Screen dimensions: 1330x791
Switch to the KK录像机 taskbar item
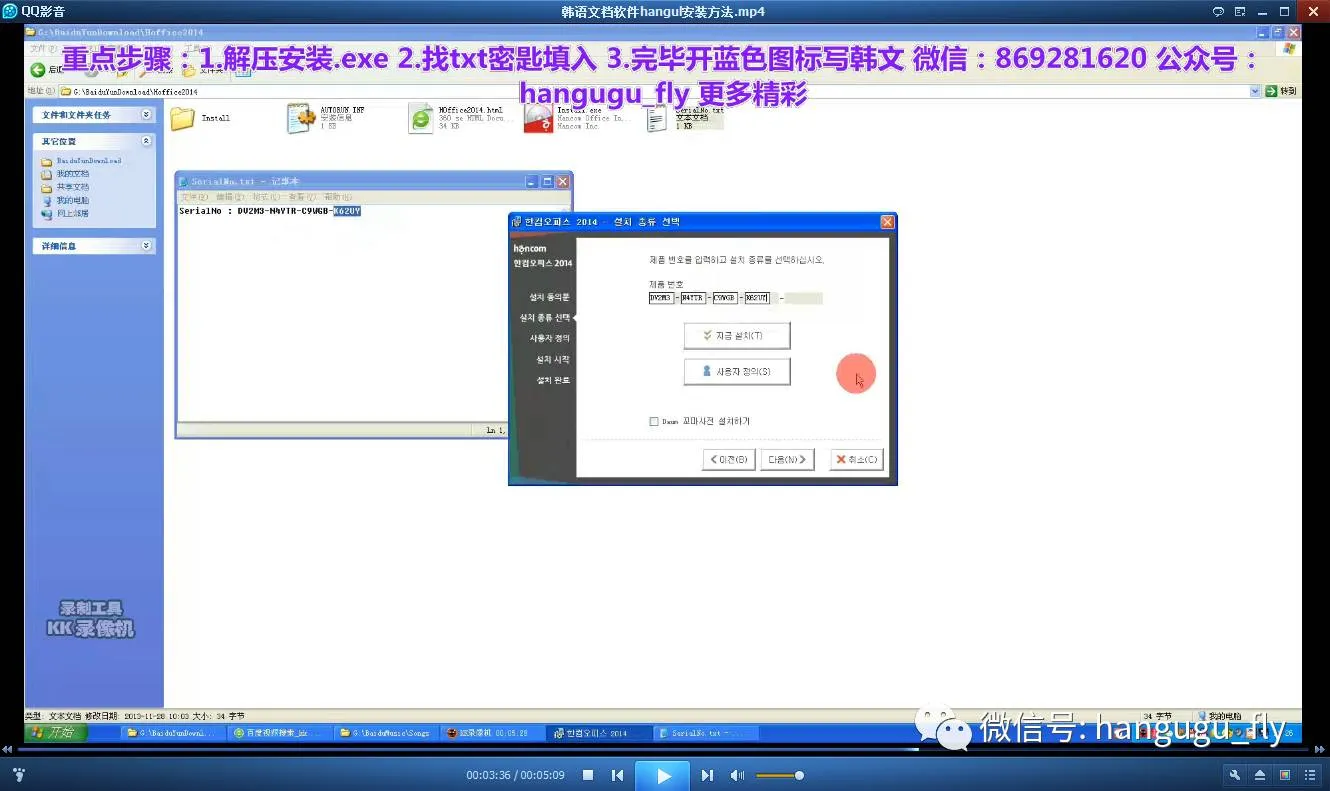tap(491, 733)
